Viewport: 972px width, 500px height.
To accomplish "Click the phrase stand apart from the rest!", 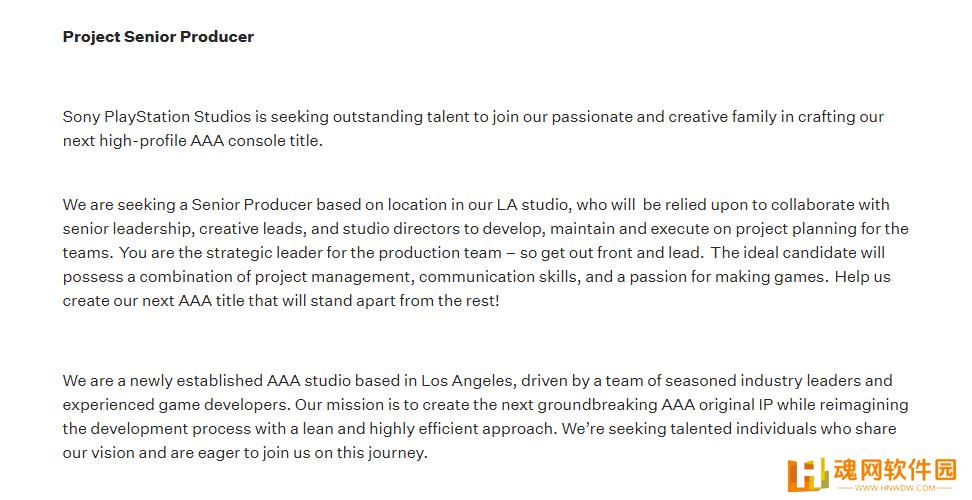I will point(404,301).
